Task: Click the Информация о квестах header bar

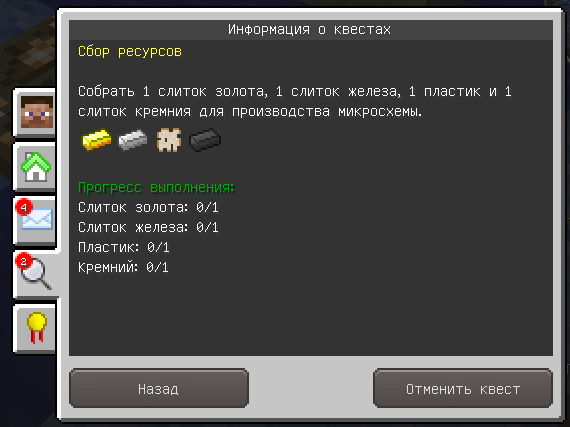Action: [311, 30]
